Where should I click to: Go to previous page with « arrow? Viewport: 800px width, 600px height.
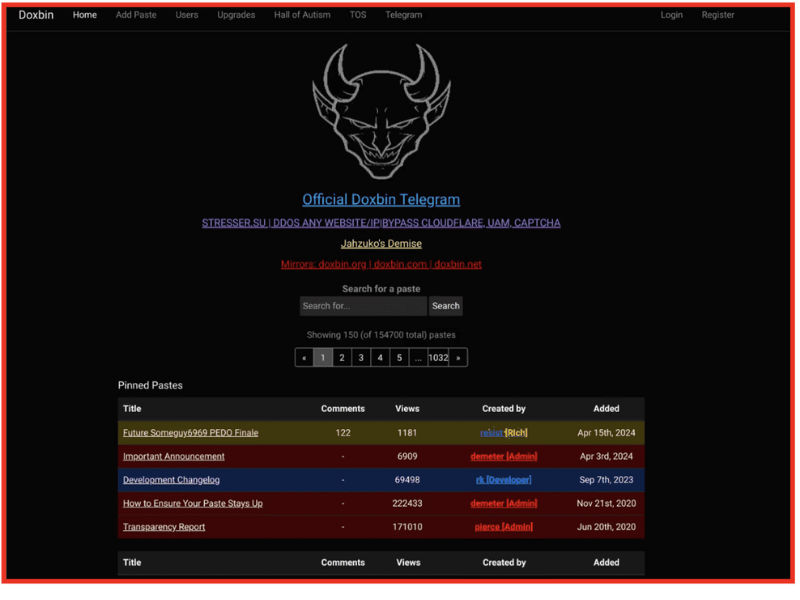pyautogui.click(x=304, y=358)
